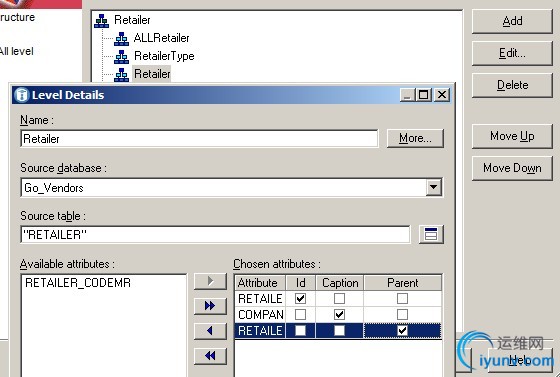Click the Go_Vendors source database combo box
The height and width of the screenshot is (377, 560).
click(231, 187)
